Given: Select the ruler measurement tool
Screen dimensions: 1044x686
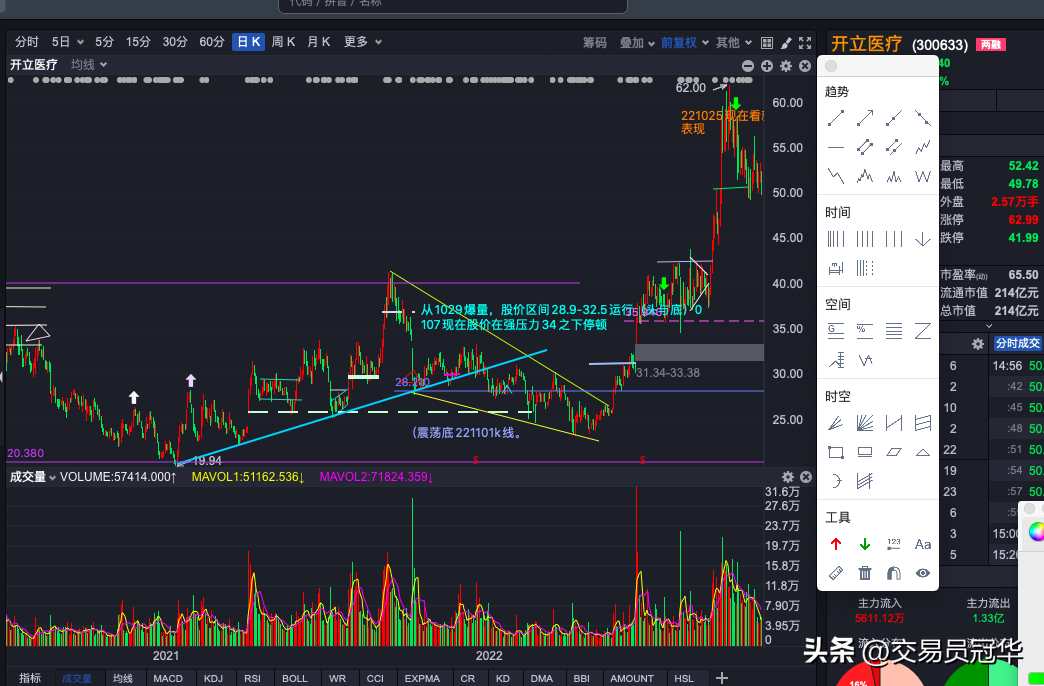Looking at the screenshot, I should 836,573.
